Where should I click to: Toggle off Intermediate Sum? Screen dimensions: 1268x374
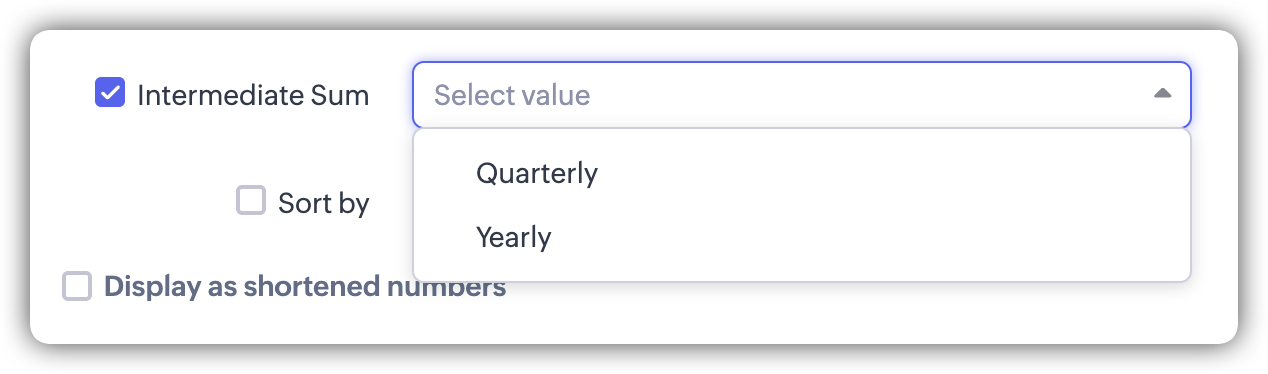point(110,94)
